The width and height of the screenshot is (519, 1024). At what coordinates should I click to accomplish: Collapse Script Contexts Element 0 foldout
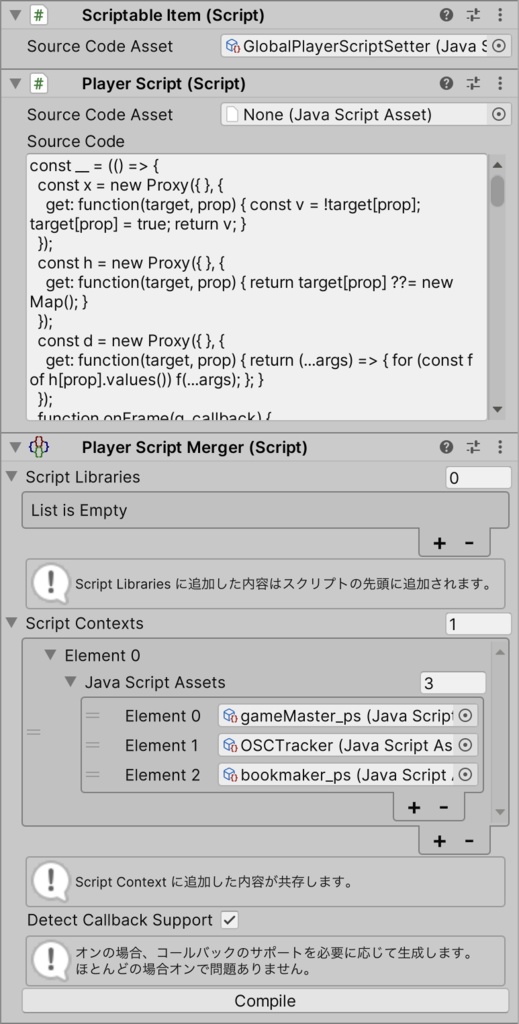(50, 655)
